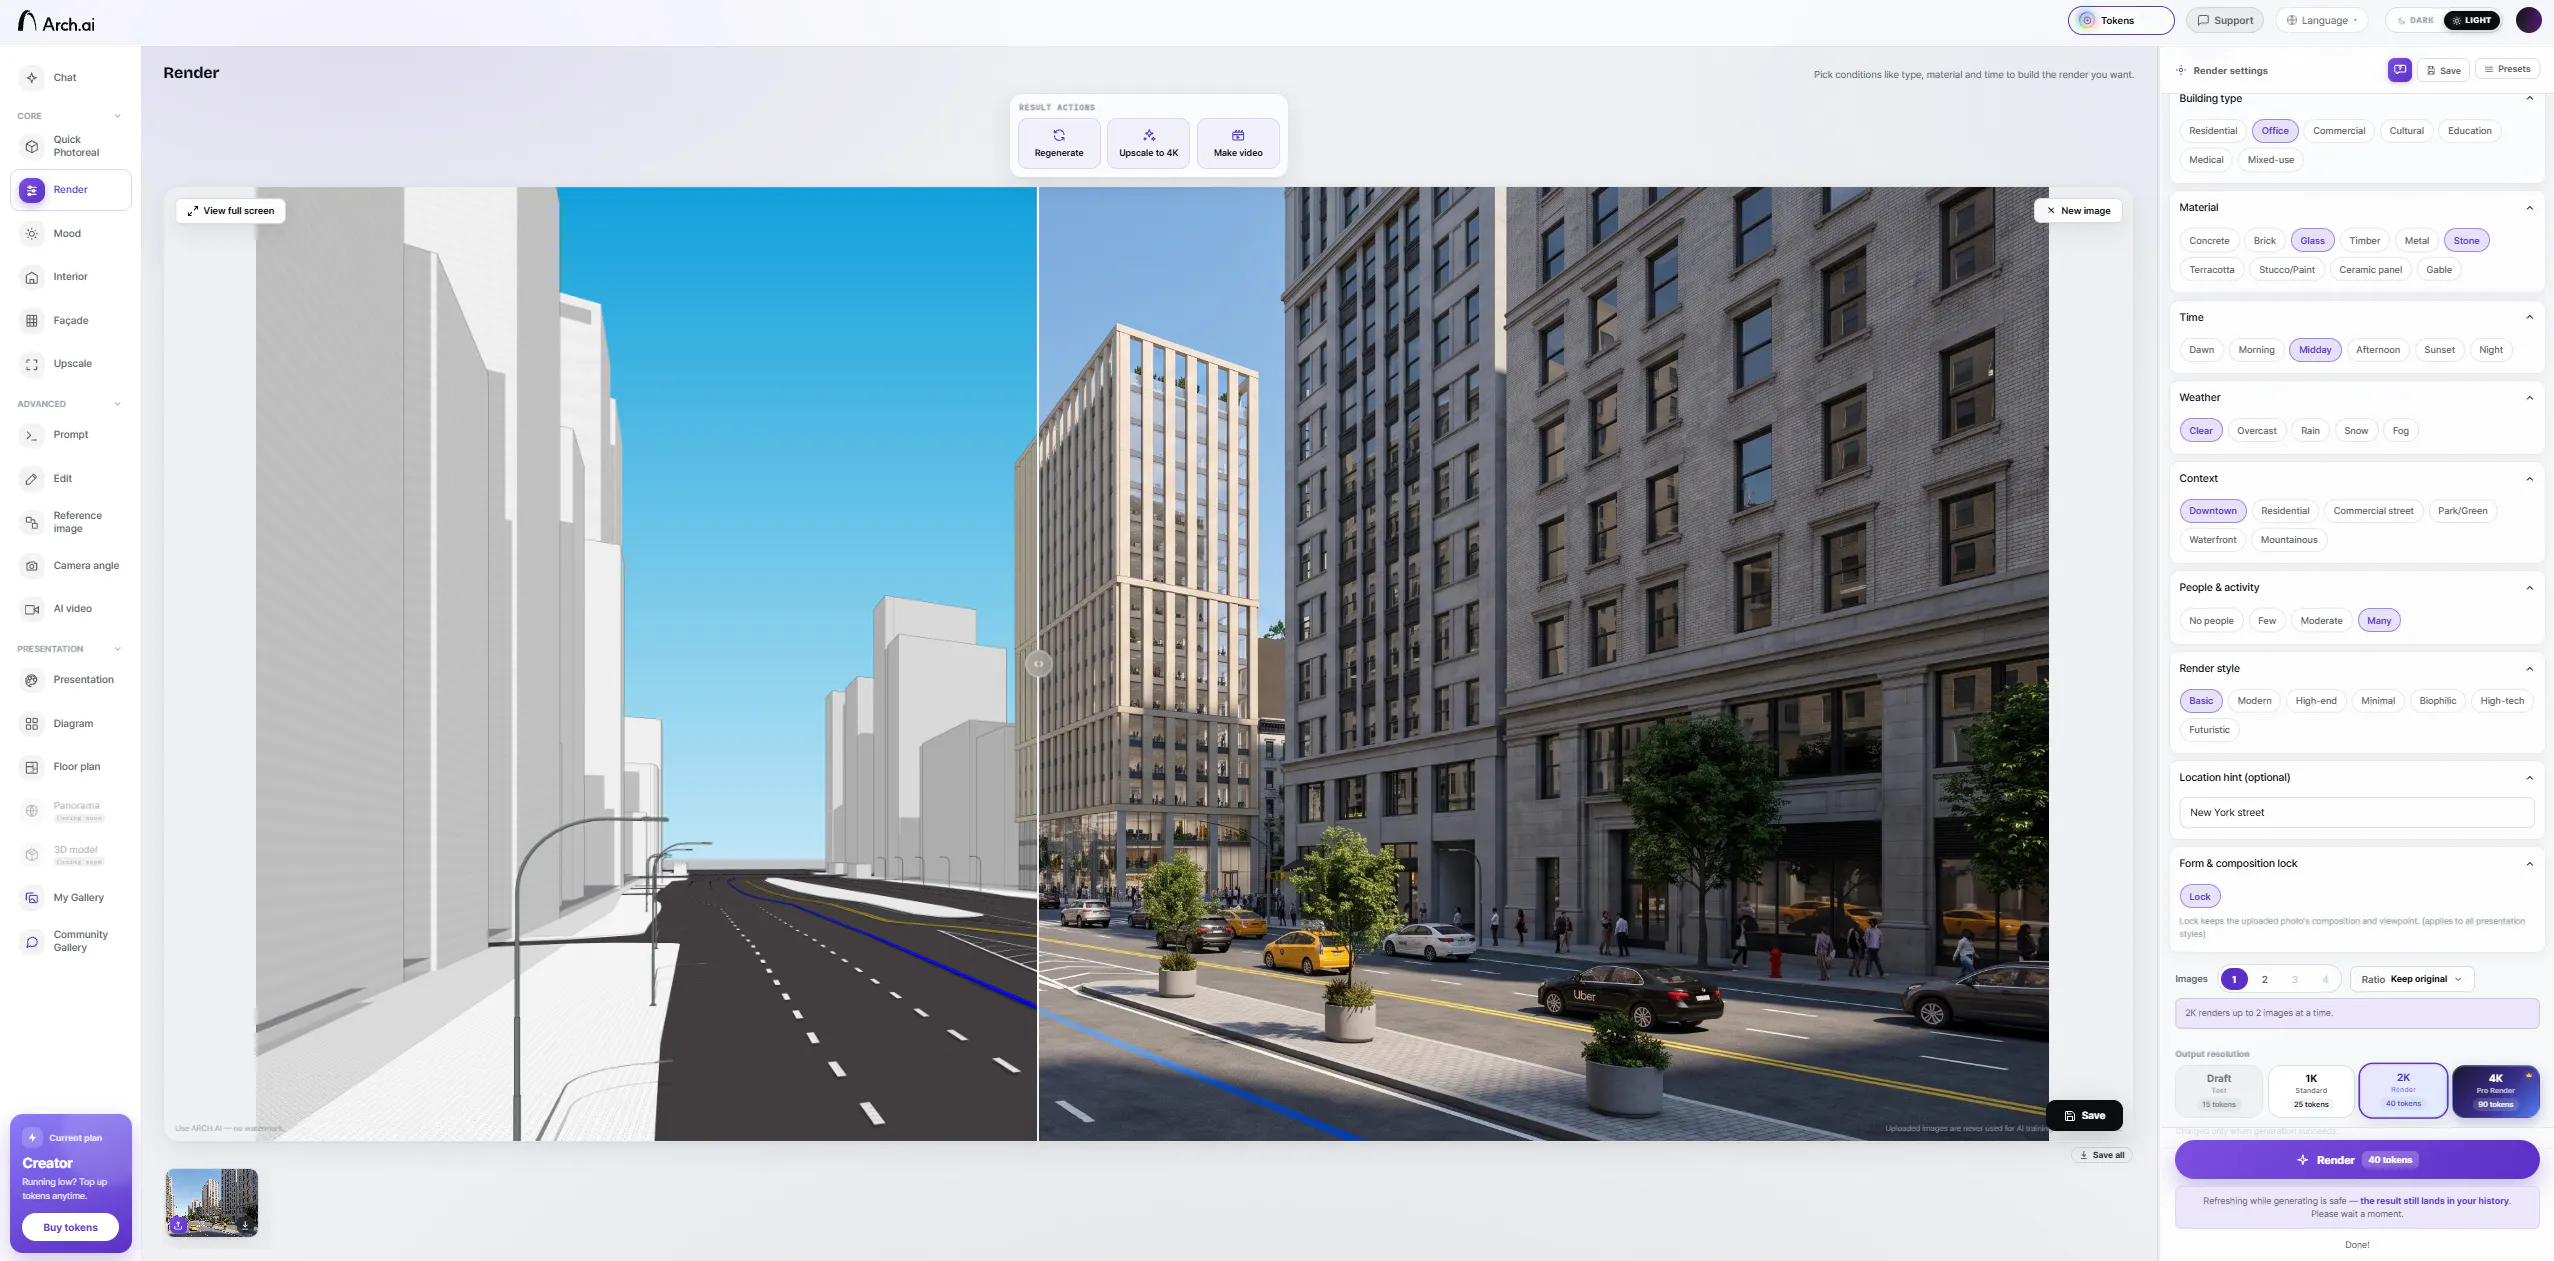Click the Community Gallery speech icon
Viewport: 2554px width, 1261px height.
coord(32,942)
